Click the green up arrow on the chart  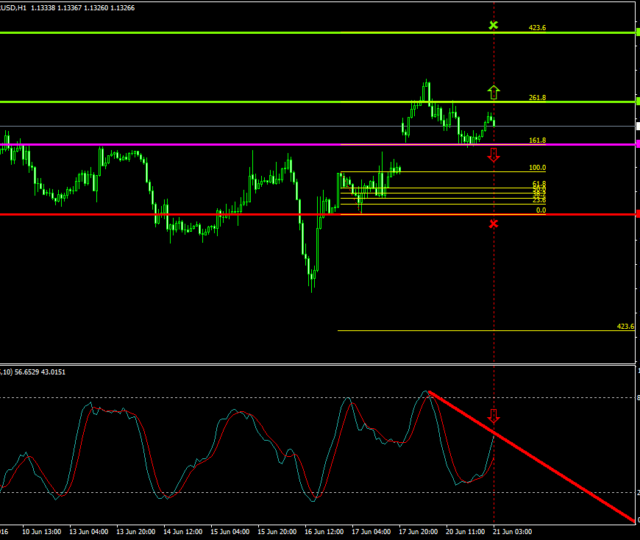[x=493, y=93]
